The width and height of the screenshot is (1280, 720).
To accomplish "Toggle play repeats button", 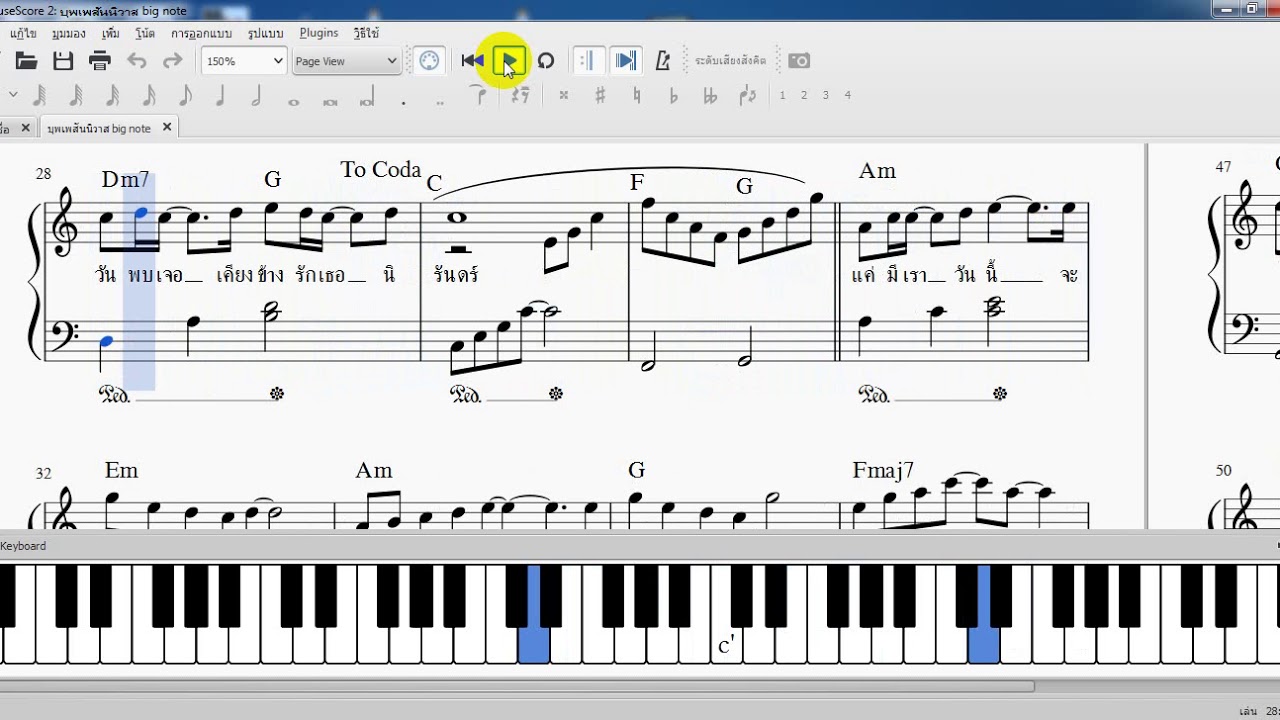I will 587,61.
